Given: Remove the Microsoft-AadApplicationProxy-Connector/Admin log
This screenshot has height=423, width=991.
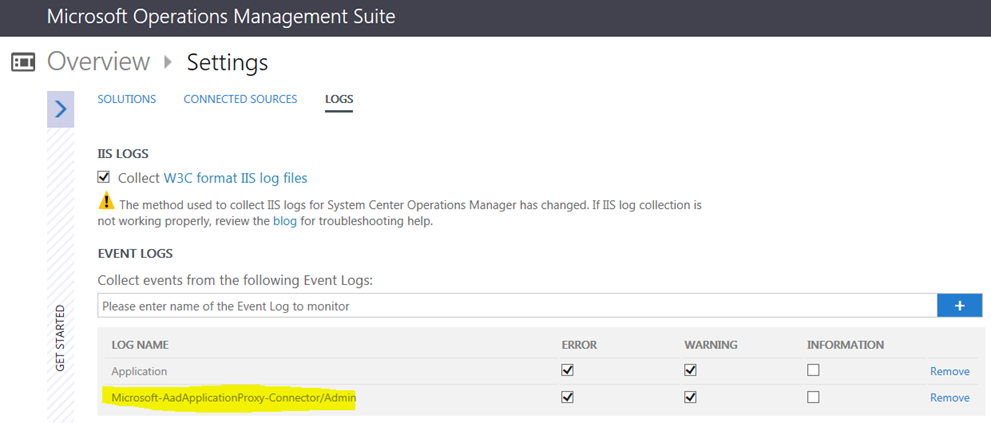Looking at the screenshot, I should [x=949, y=398].
